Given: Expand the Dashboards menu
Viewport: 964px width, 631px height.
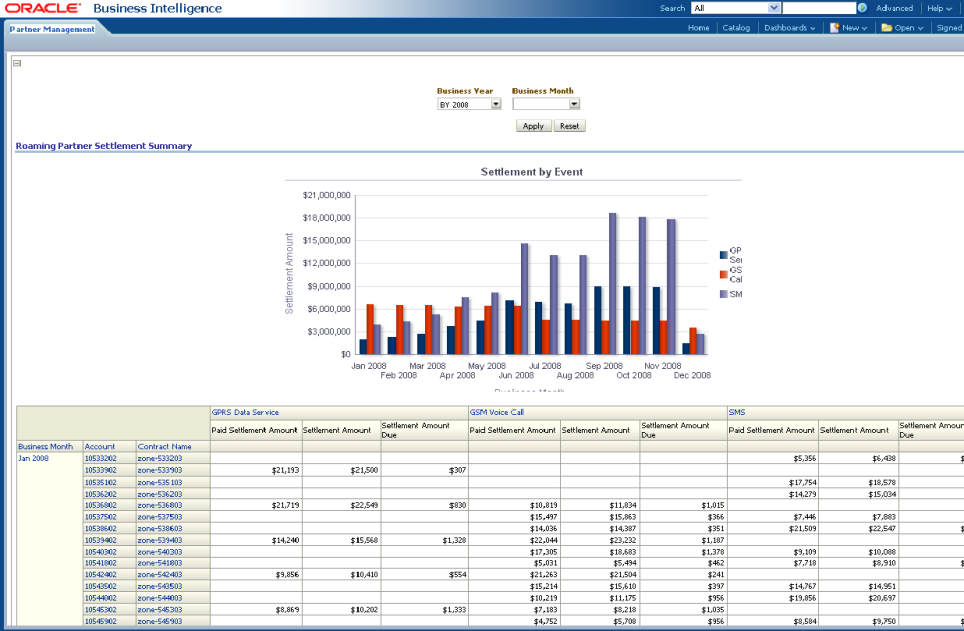Looking at the screenshot, I should 789,28.
